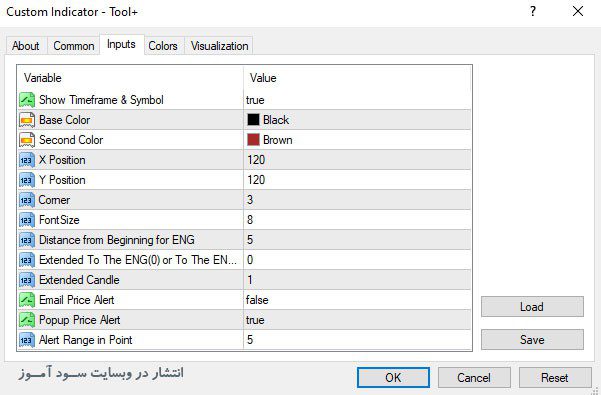Select the 'Base Color' variable name
The width and height of the screenshot is (601, 395).
coord(64,120)
